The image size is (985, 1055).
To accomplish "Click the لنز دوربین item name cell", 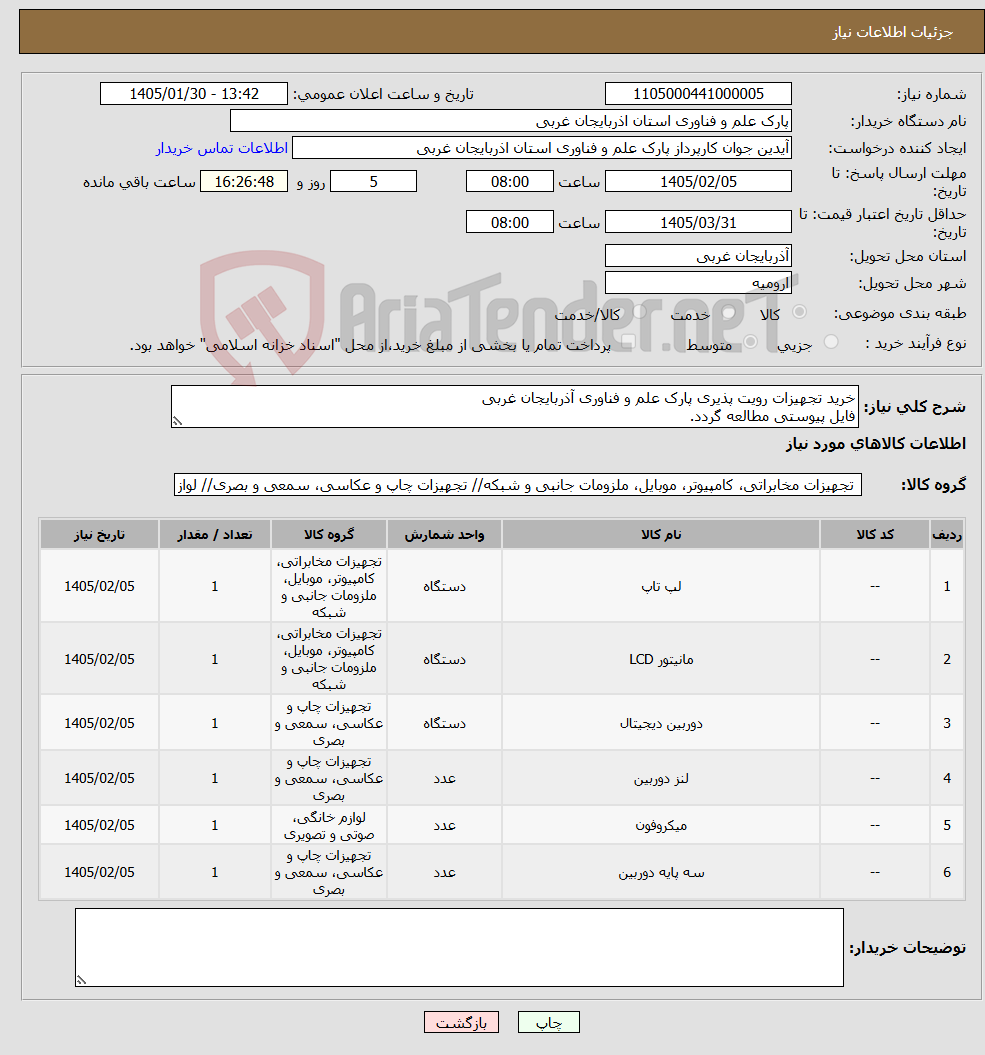I will click(x=661, y=778).
